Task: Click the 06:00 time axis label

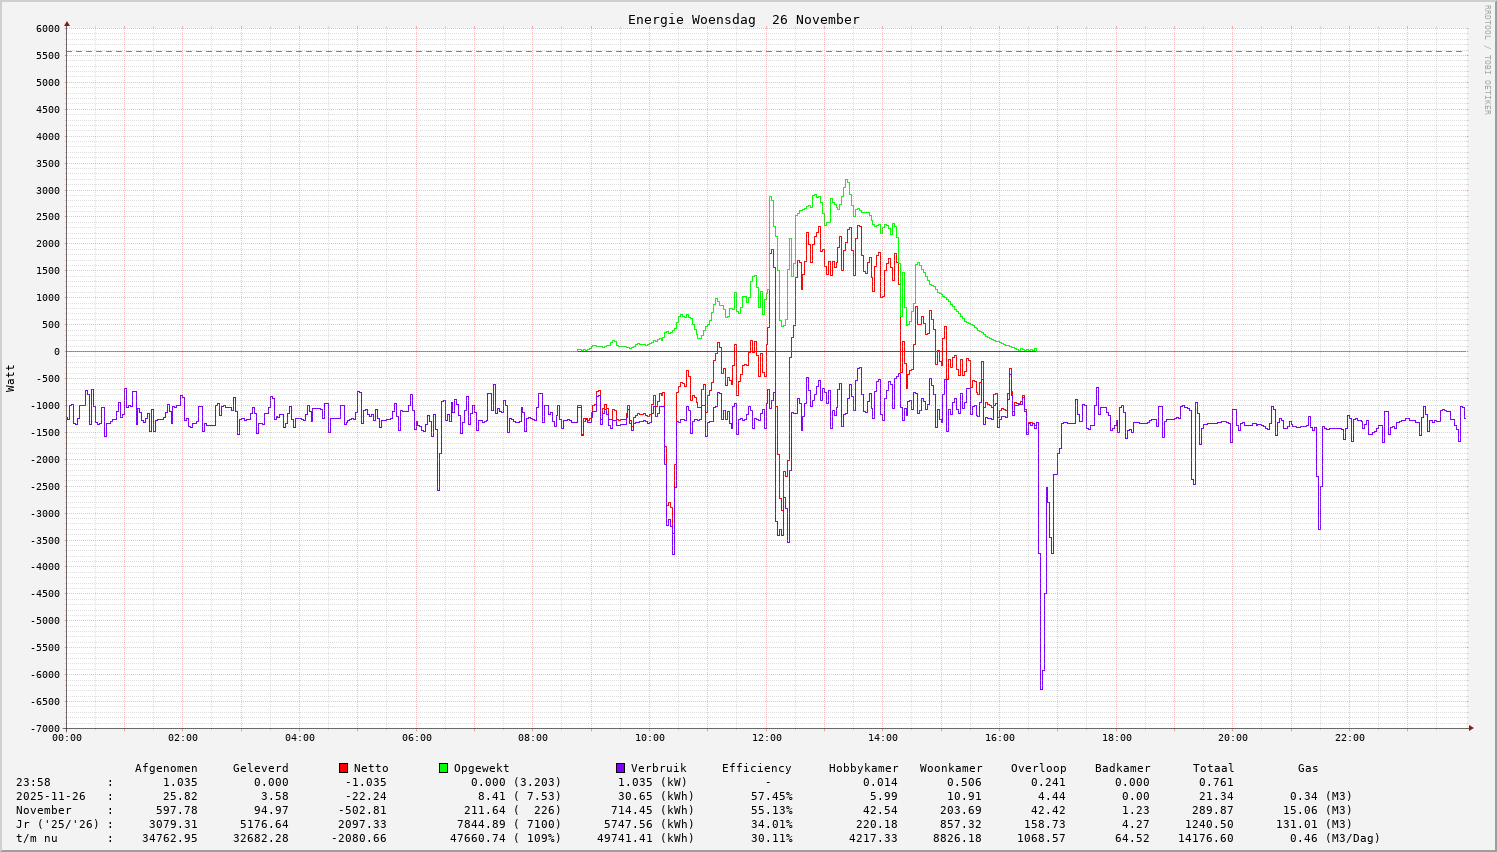Action: [x=416, y=738]
